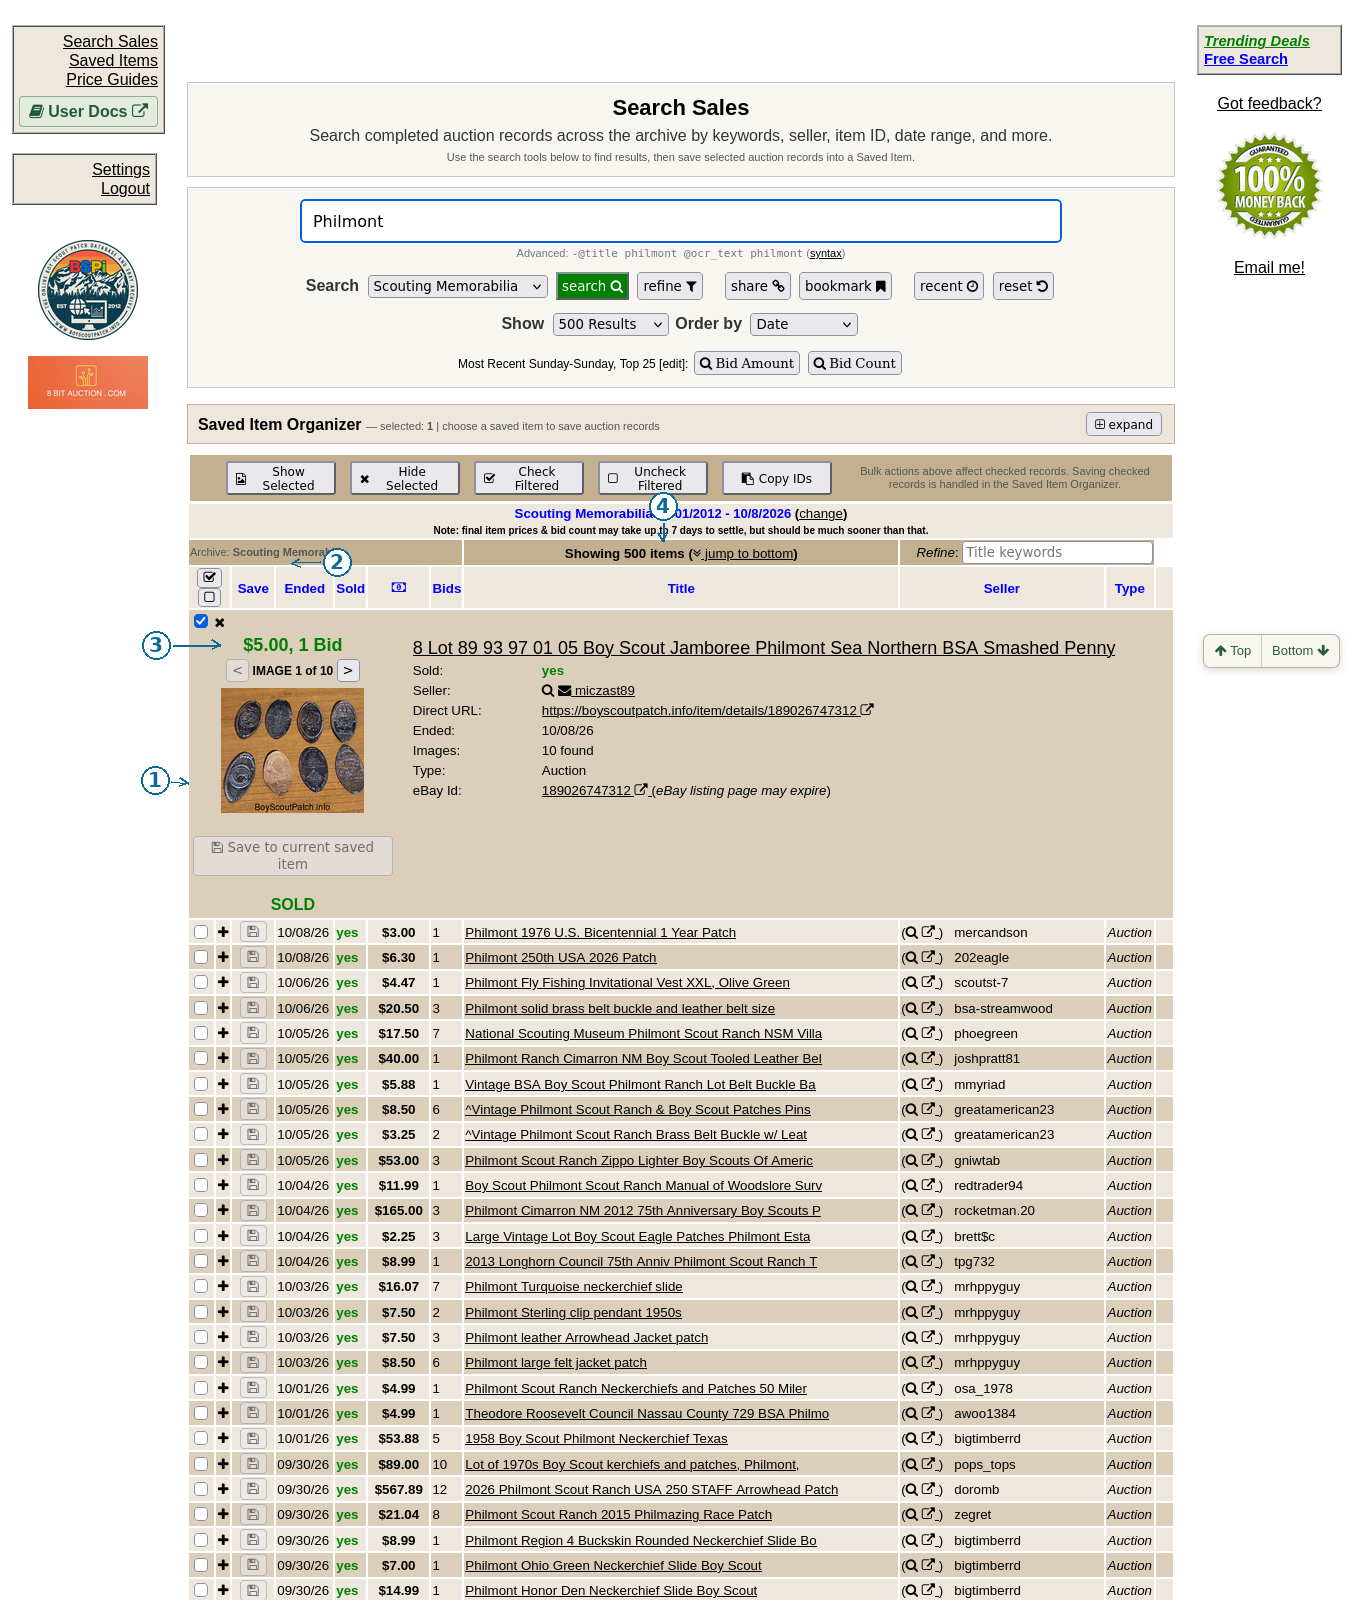The height and width of the screenshot is (1600, 1354).
Task: Expand Philmont Turquoise neckerchief slide row
Action: (x=223, y=1286)
